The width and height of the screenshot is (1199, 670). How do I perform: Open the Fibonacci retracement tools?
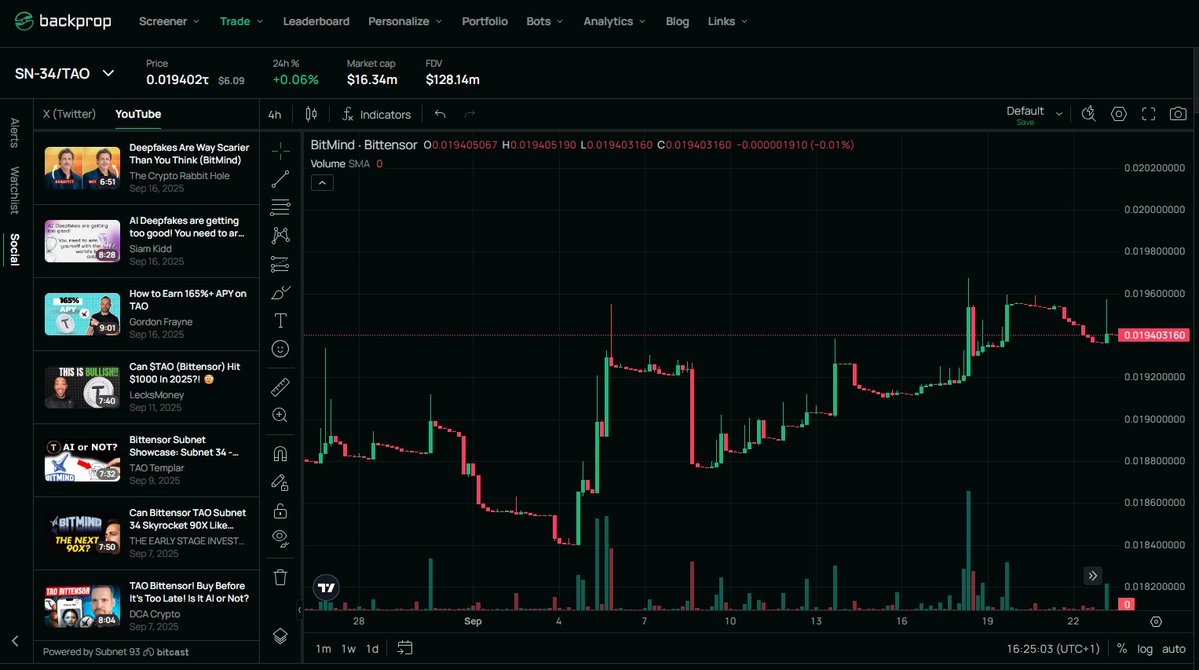280,207
